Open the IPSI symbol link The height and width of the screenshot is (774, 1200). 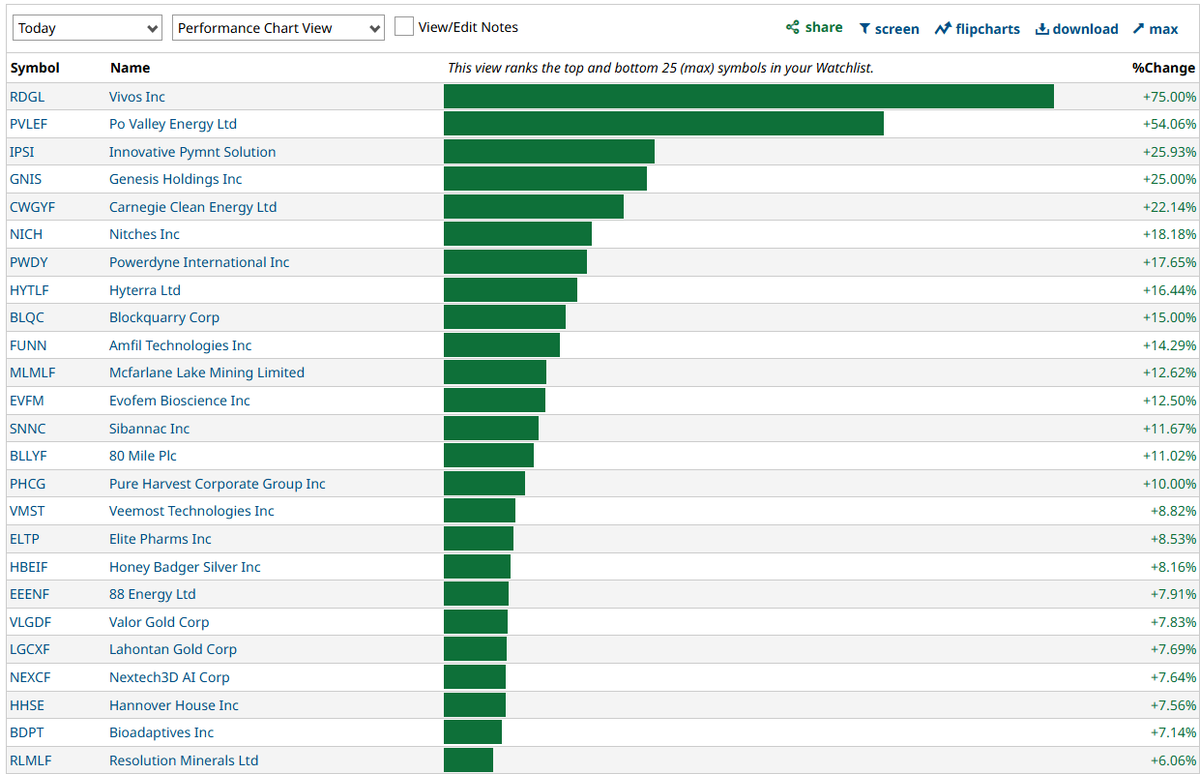point(22,152)
